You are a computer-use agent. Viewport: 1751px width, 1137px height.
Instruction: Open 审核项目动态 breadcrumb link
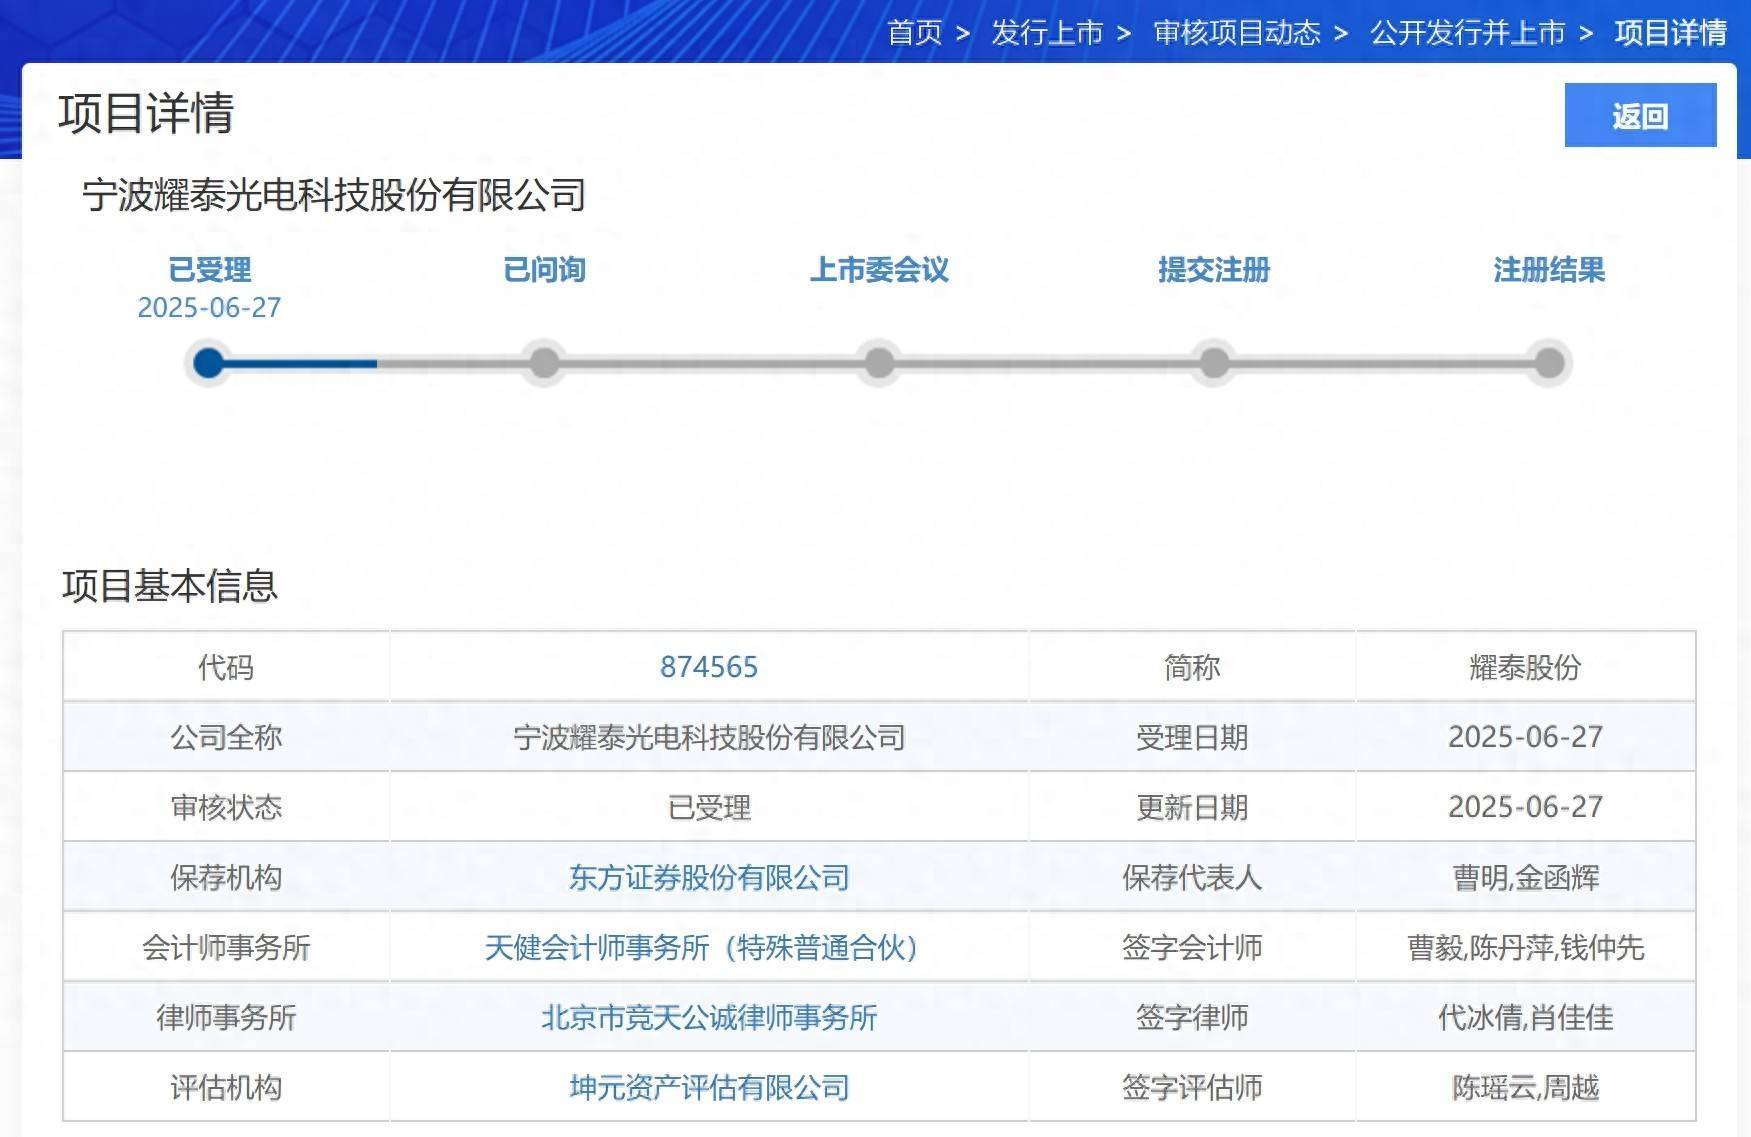point(1237,33)
